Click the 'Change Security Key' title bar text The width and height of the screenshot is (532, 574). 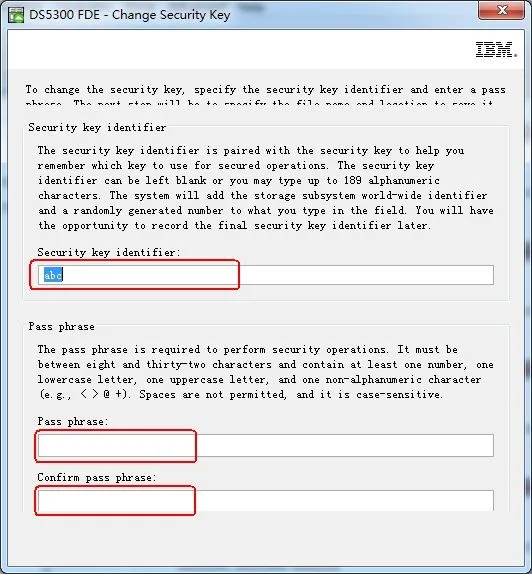171,15
